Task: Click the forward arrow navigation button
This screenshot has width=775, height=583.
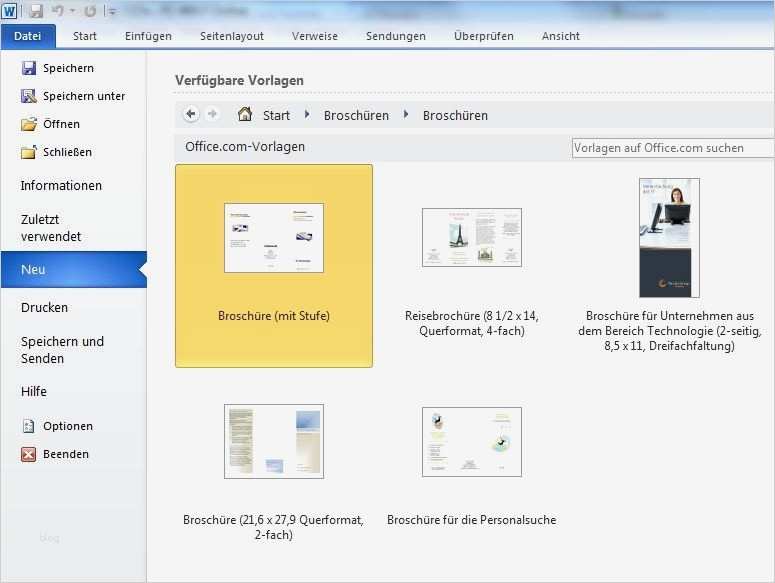Action: [x=211, y=115]
